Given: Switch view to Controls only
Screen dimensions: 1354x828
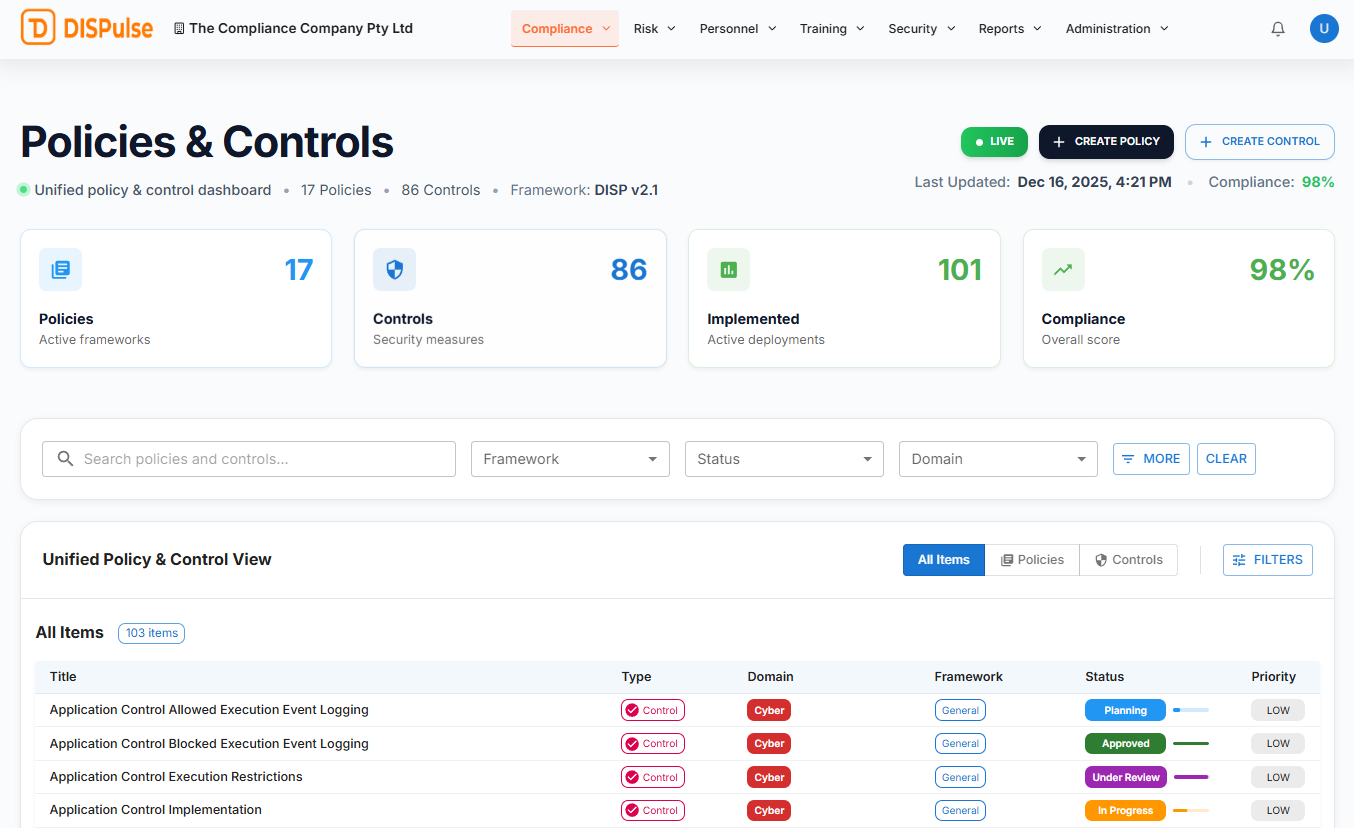Looking at the screenshot, I should (1128, 560).
